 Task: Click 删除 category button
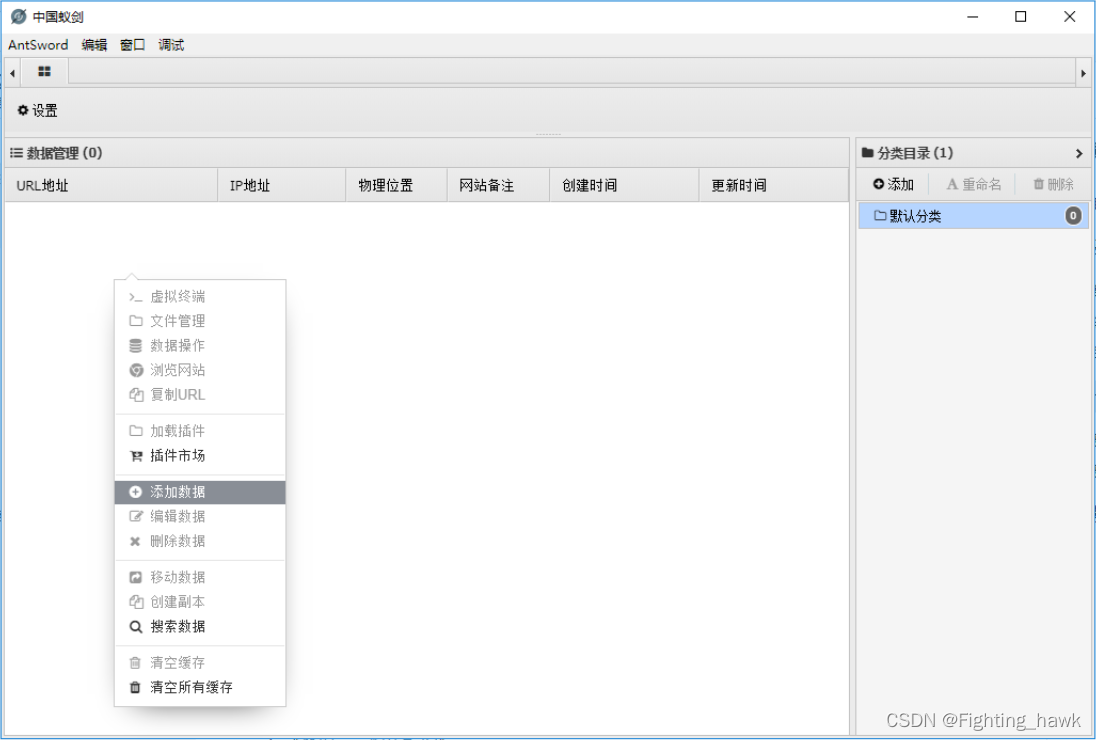pyautogui.click(x=1053, y=184)
